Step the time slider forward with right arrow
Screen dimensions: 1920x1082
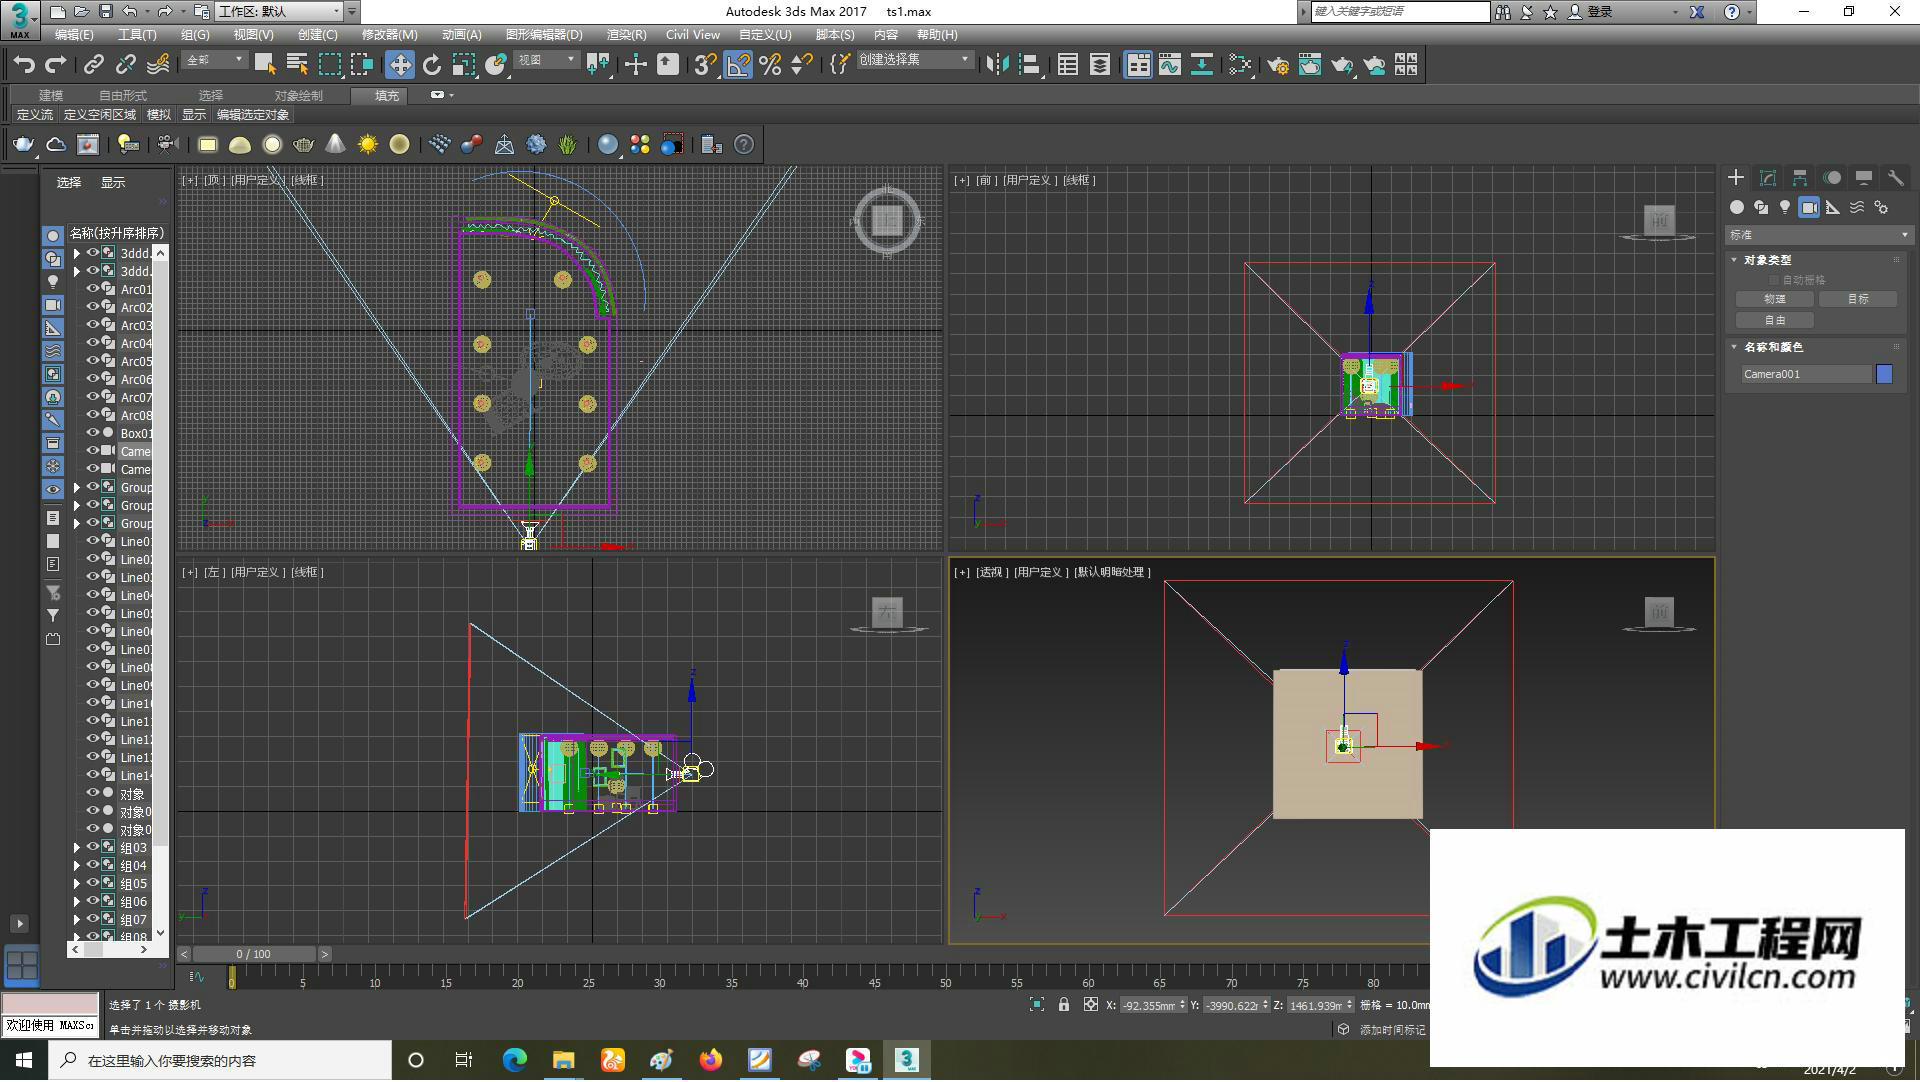[x=324, y=955]
